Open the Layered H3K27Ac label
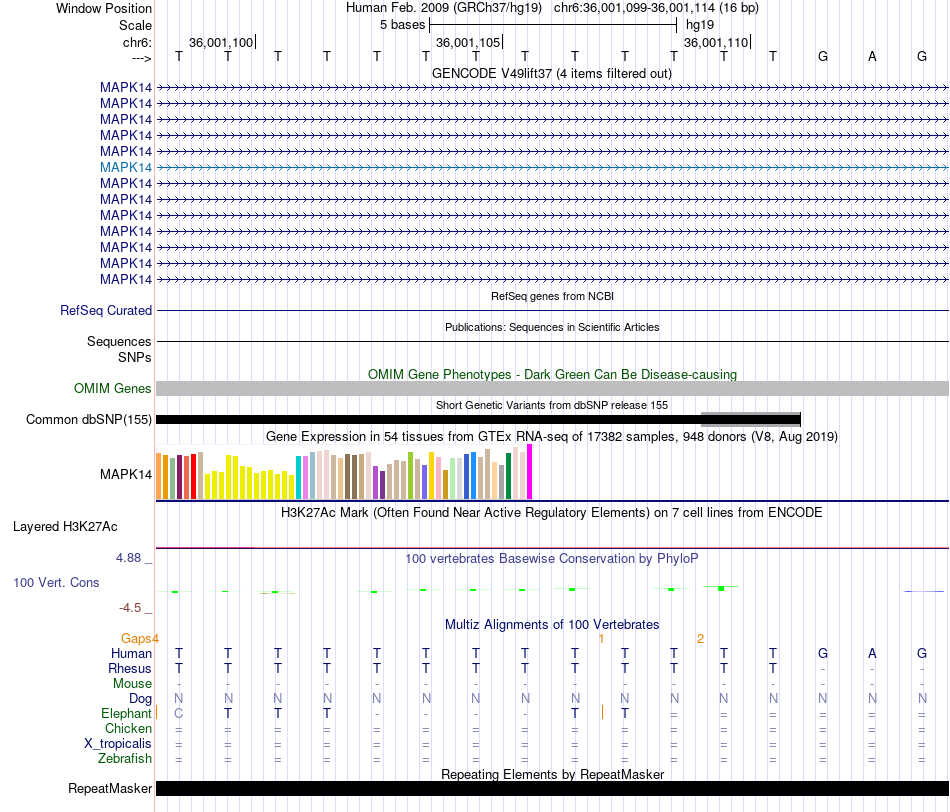 pyautogui.click(x=65, y=527)
